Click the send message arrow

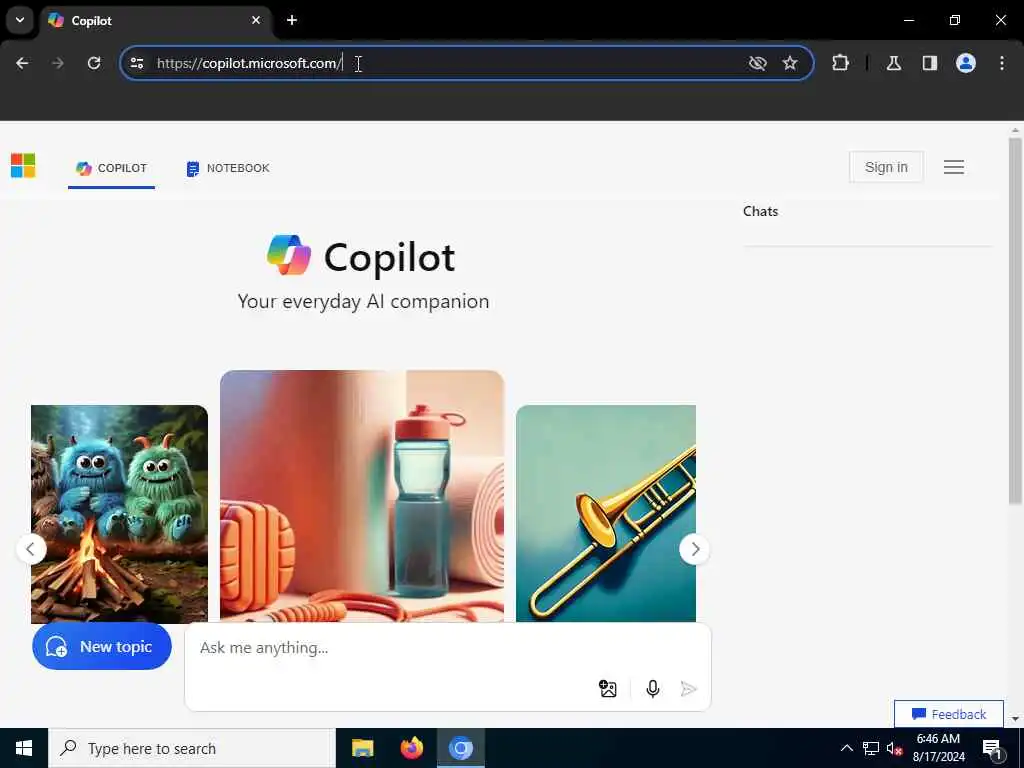[688, 688]
